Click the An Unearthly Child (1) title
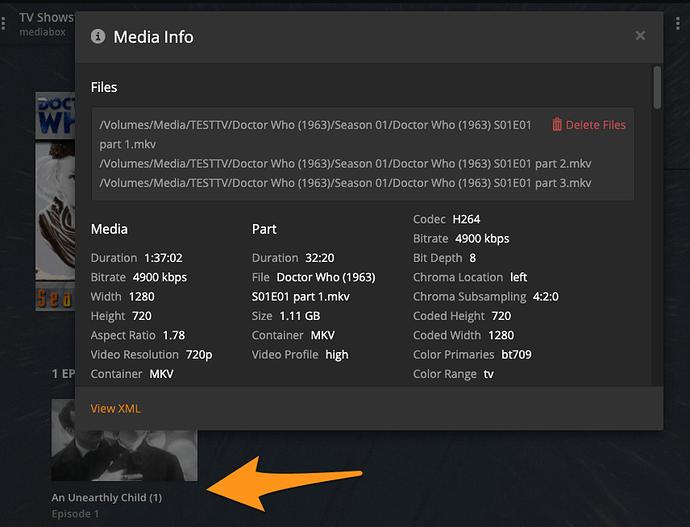Viewport: 690px width, 527px height. [106, 497]
